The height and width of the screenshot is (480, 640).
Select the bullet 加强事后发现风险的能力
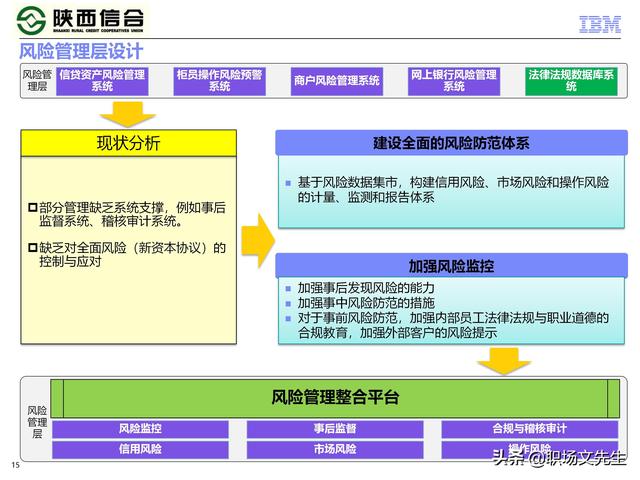(x=366, y=288)
